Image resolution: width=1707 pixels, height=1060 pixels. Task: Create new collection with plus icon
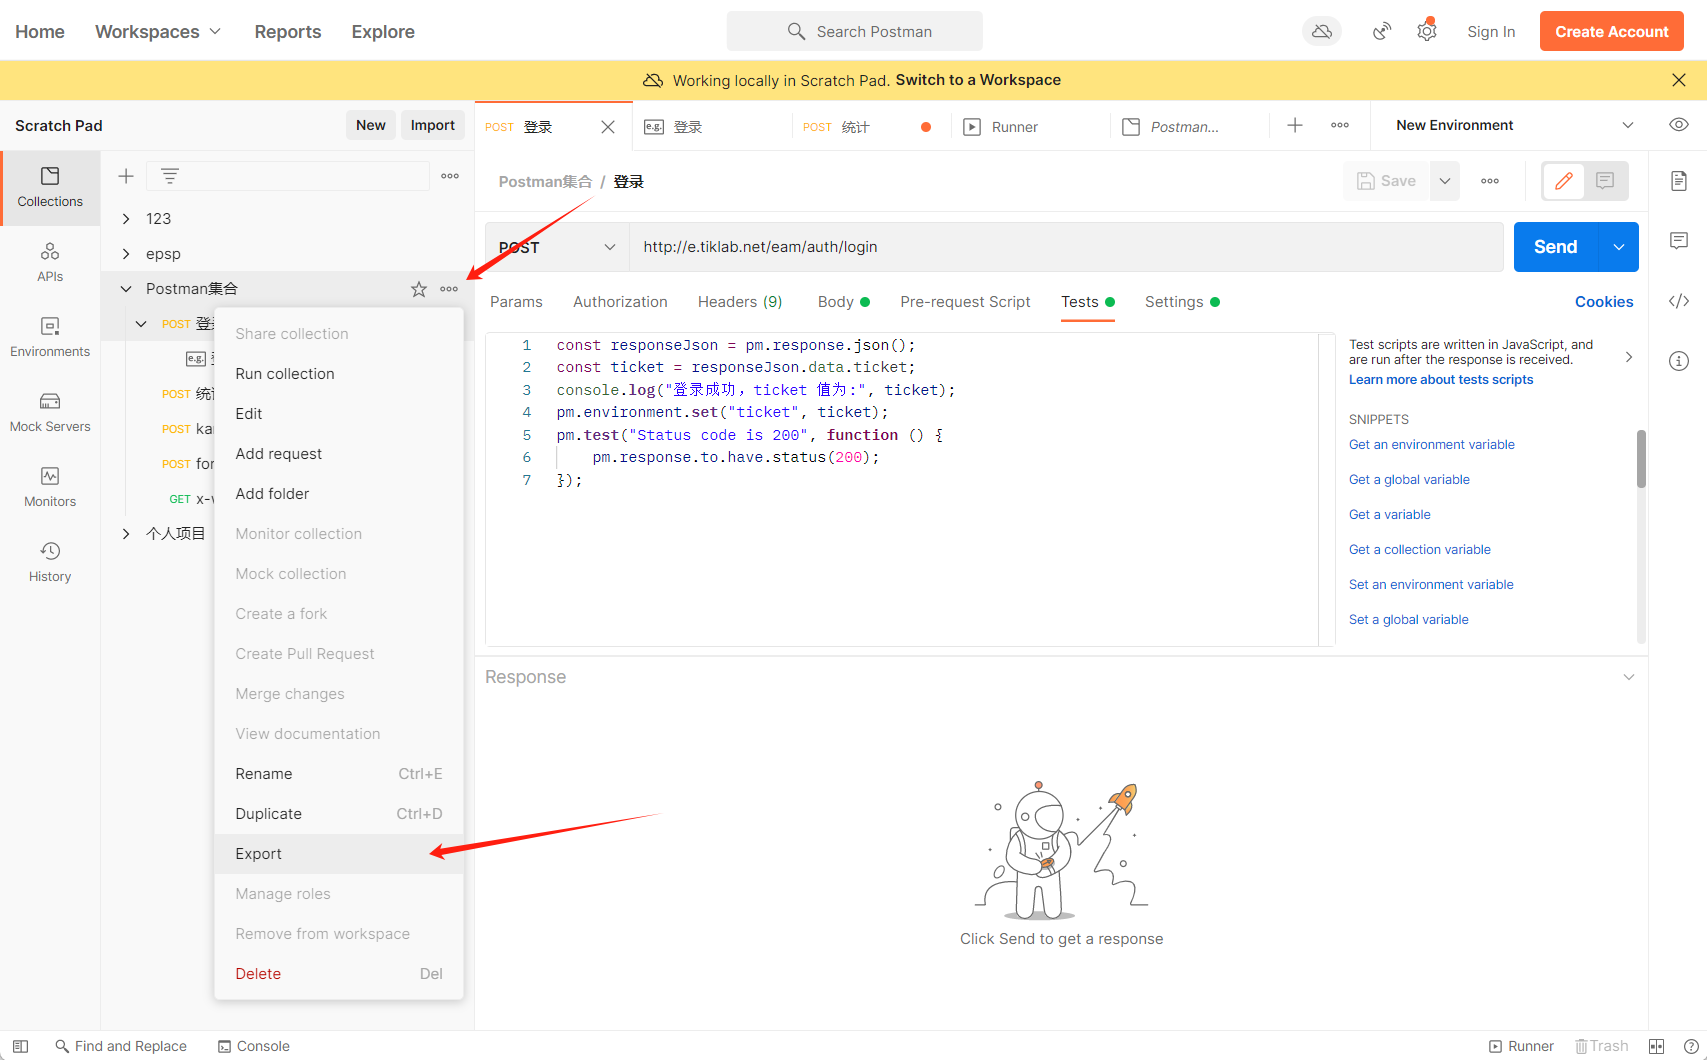click(x=126, y=176)
